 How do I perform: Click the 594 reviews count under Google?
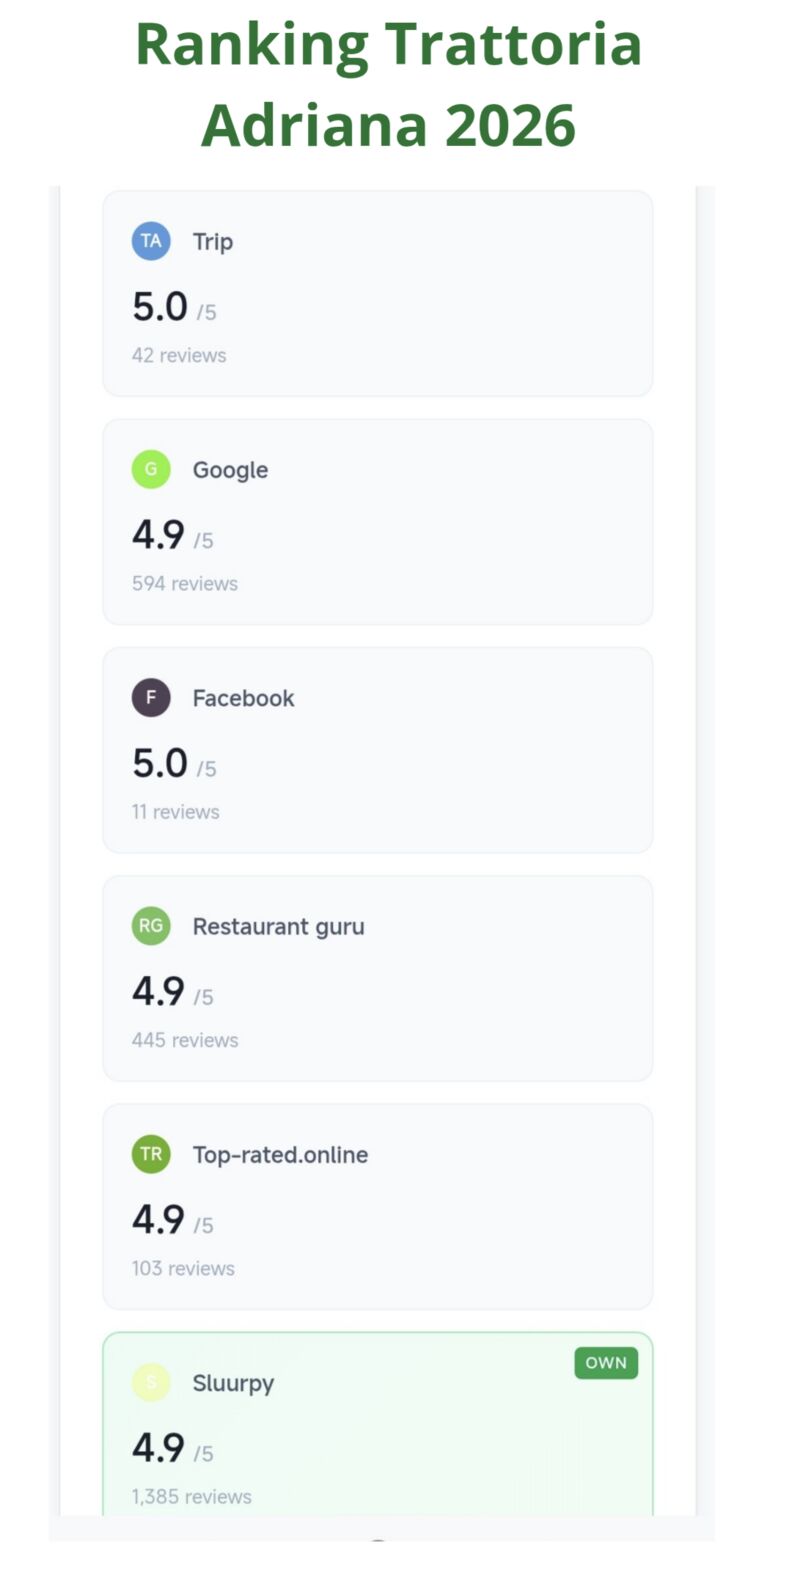point(185,583)
